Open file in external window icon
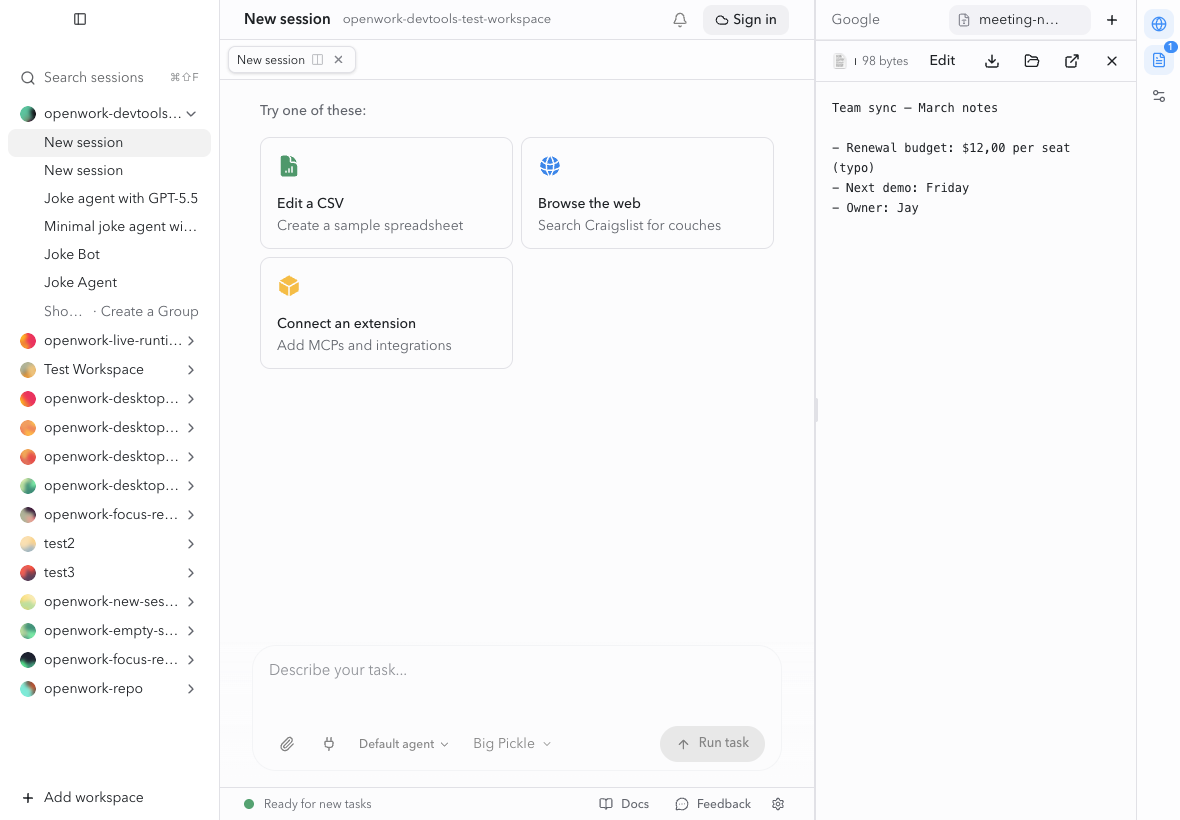 click(1072, 61)
